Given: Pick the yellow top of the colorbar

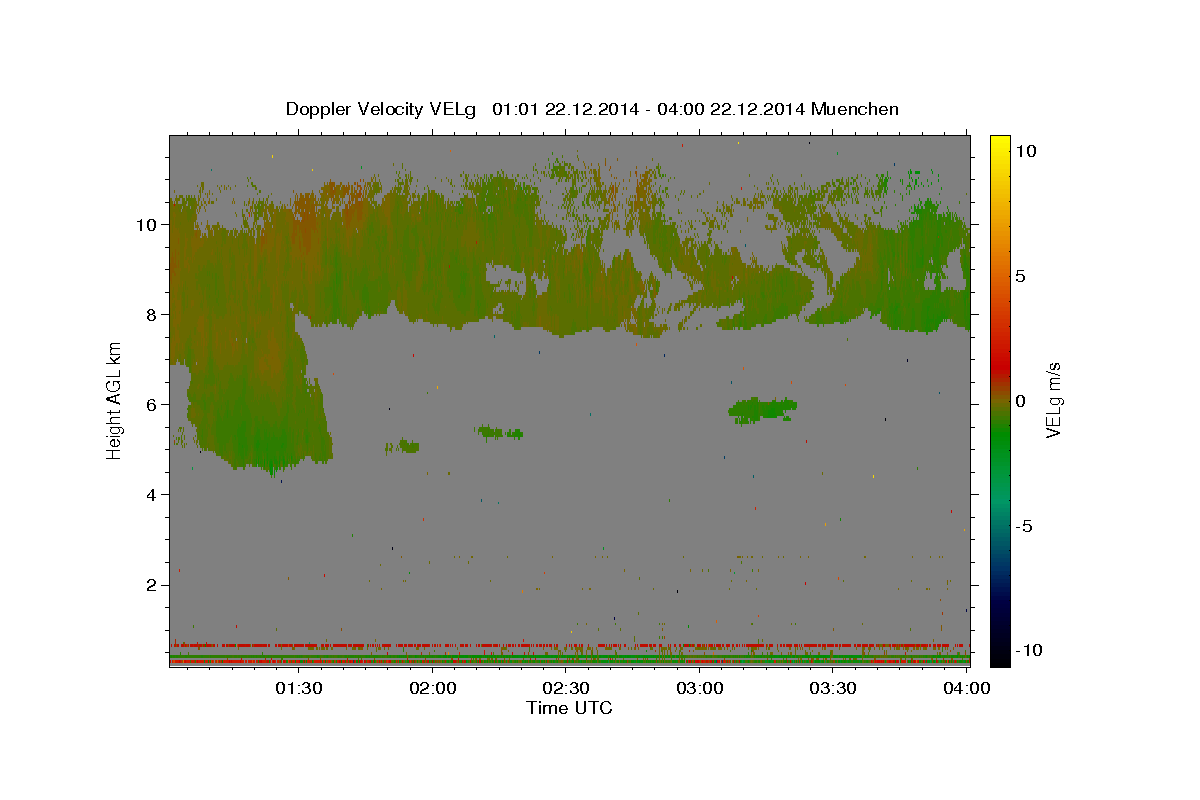Looking at the screenshot, I should (999, 145).
